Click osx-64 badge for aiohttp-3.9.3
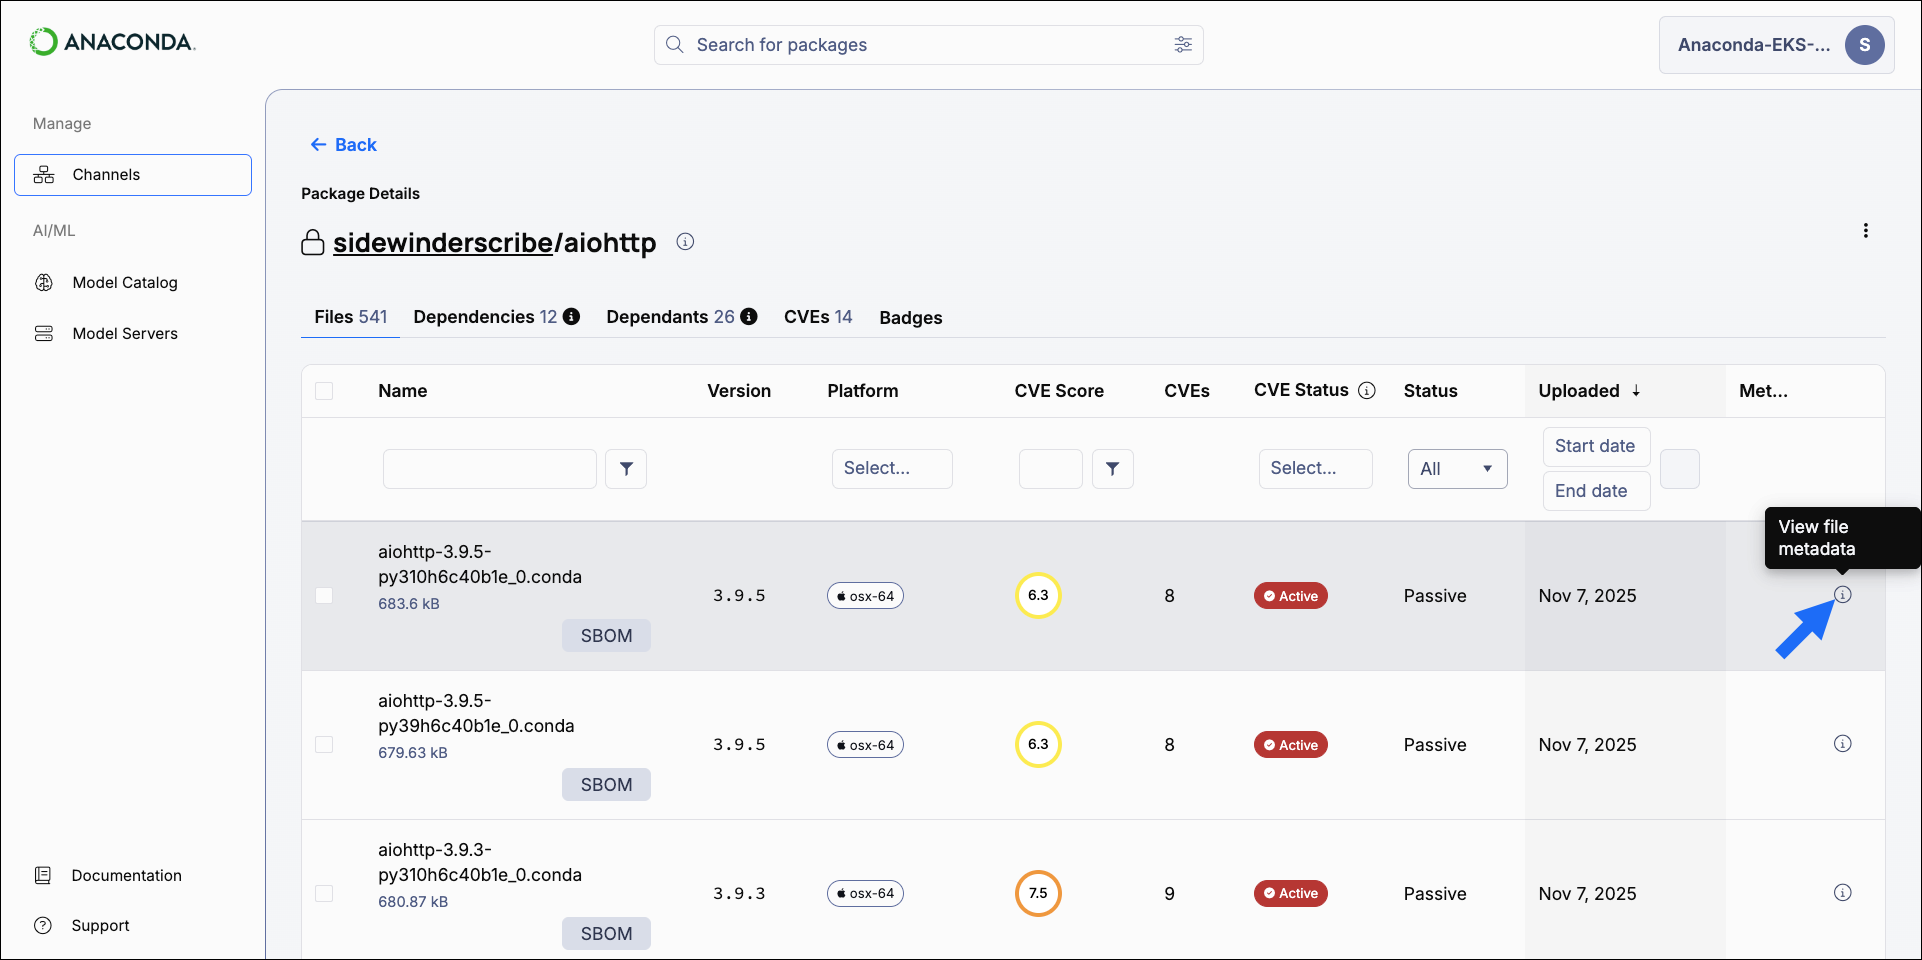Viewport: 1922px width, 960px height. click(865, 894)
